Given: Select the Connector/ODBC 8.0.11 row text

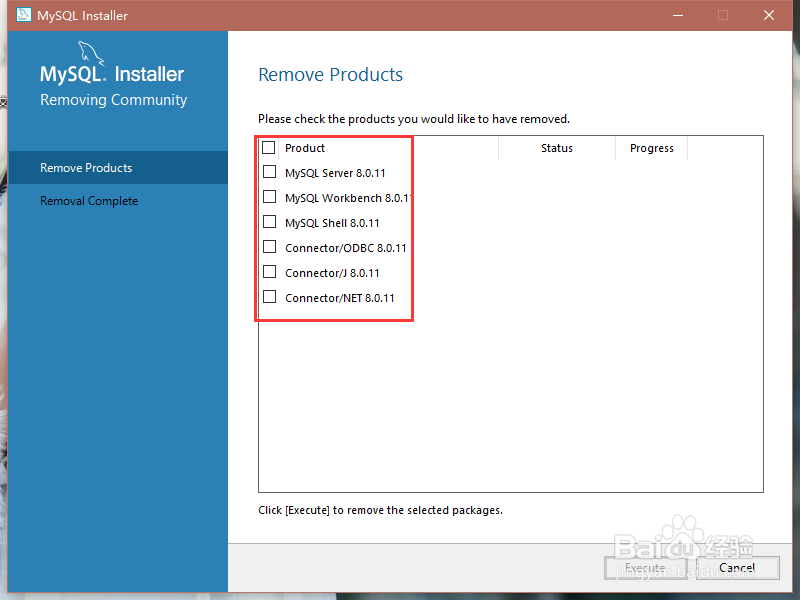Looking at the screenshot, I should coord(345,248).
